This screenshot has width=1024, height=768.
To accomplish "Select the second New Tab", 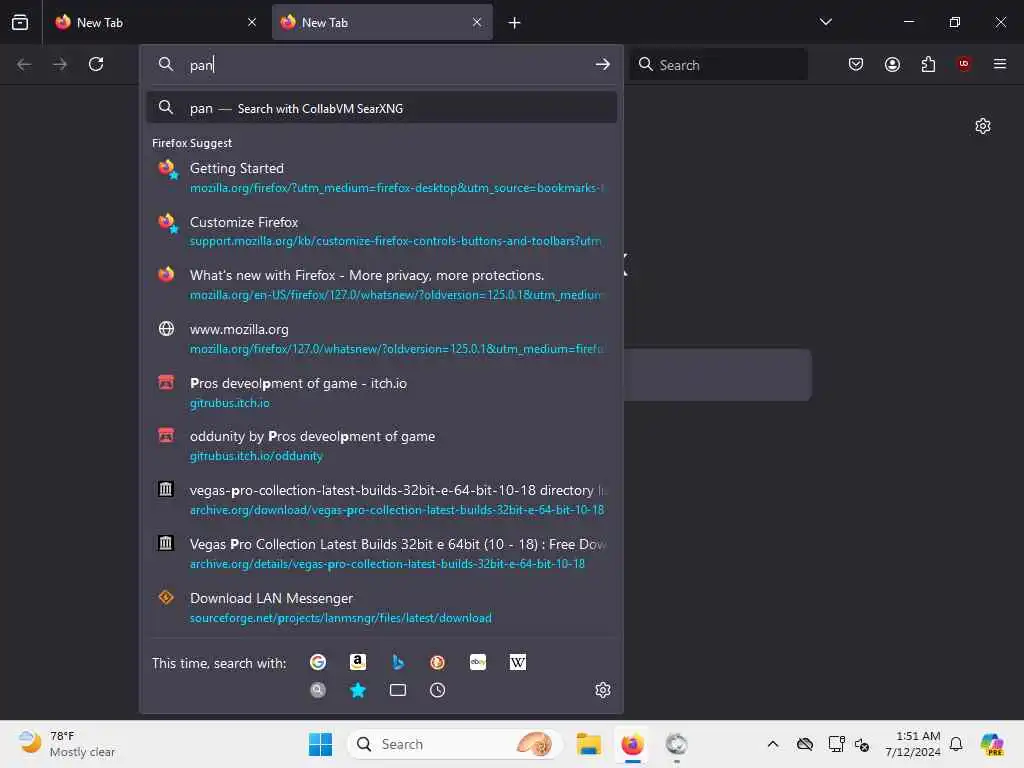I will [x=382, y=22].
